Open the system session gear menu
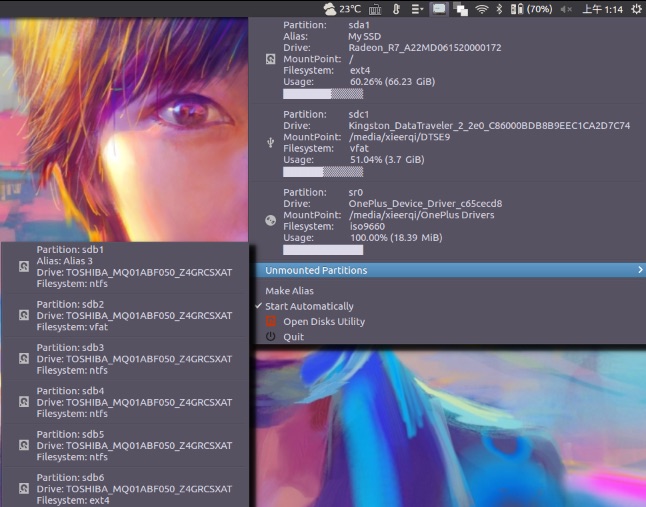The image size is (646, 507). click(637, 9)
